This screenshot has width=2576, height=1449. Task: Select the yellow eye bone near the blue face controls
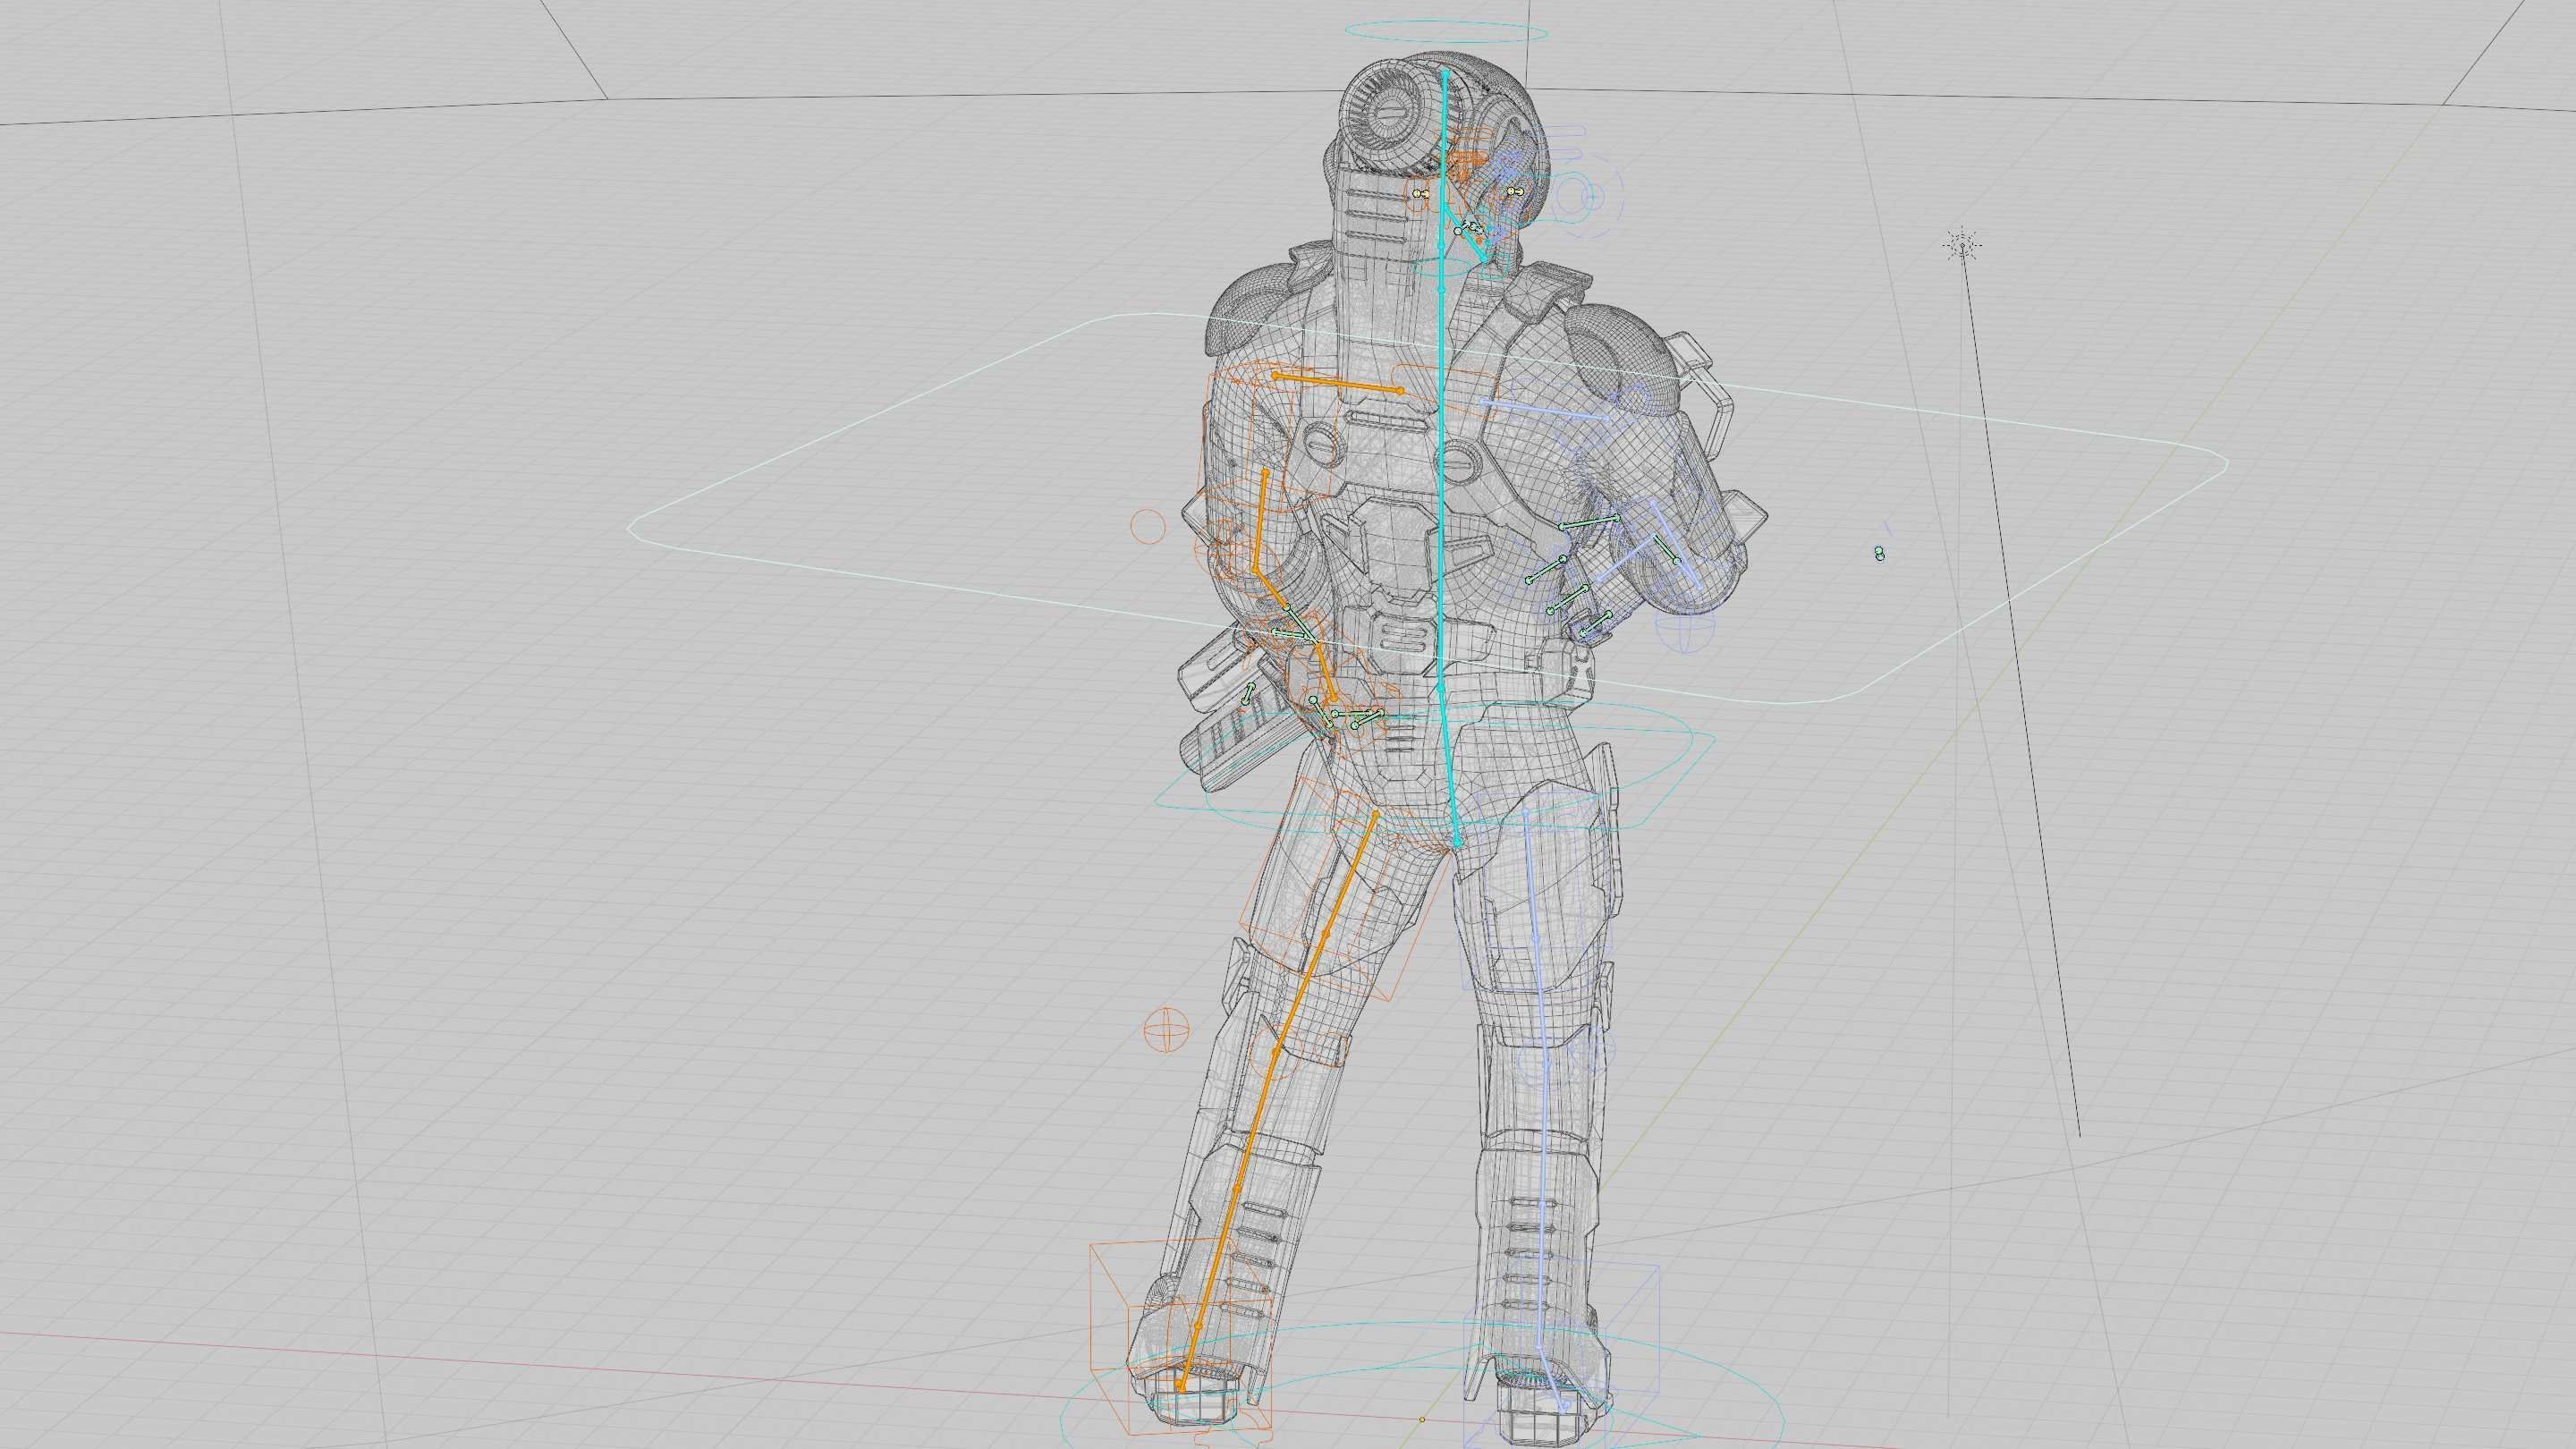click(1514, 191)
